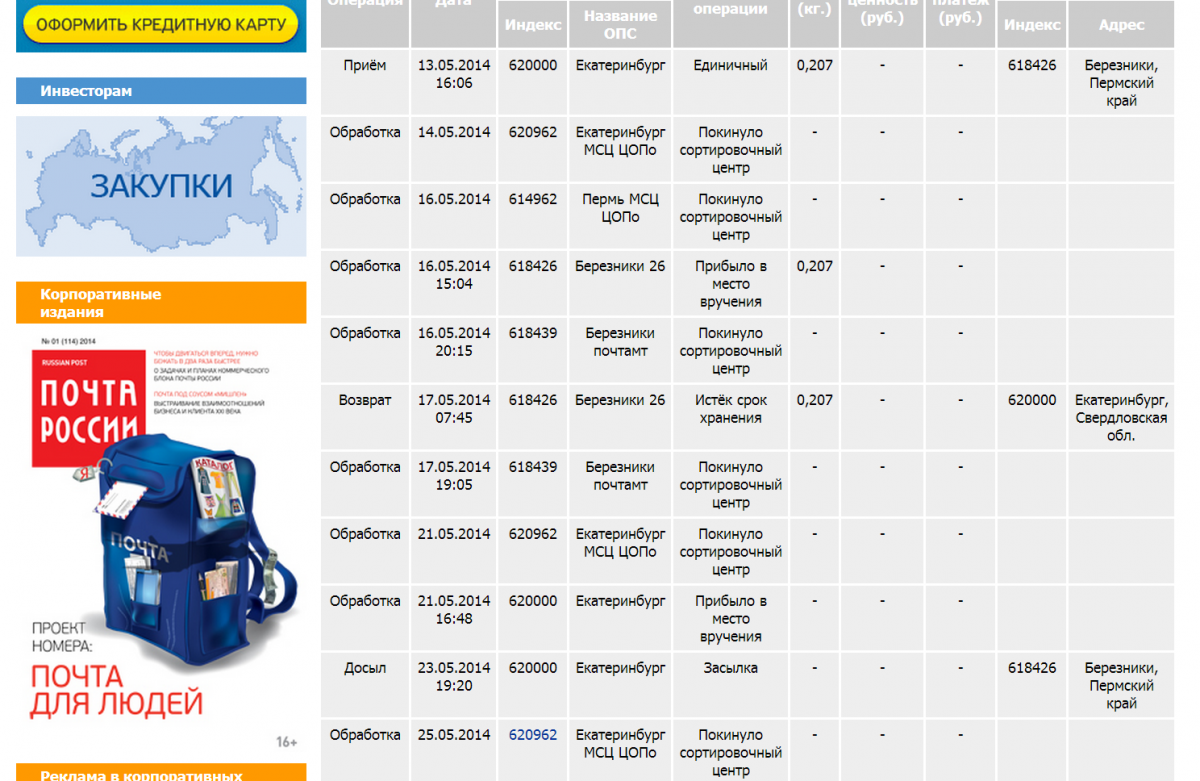
Task: Click the Екатеринбург, Свердловская обл. address cell
Action: (x=1121, y=417)
